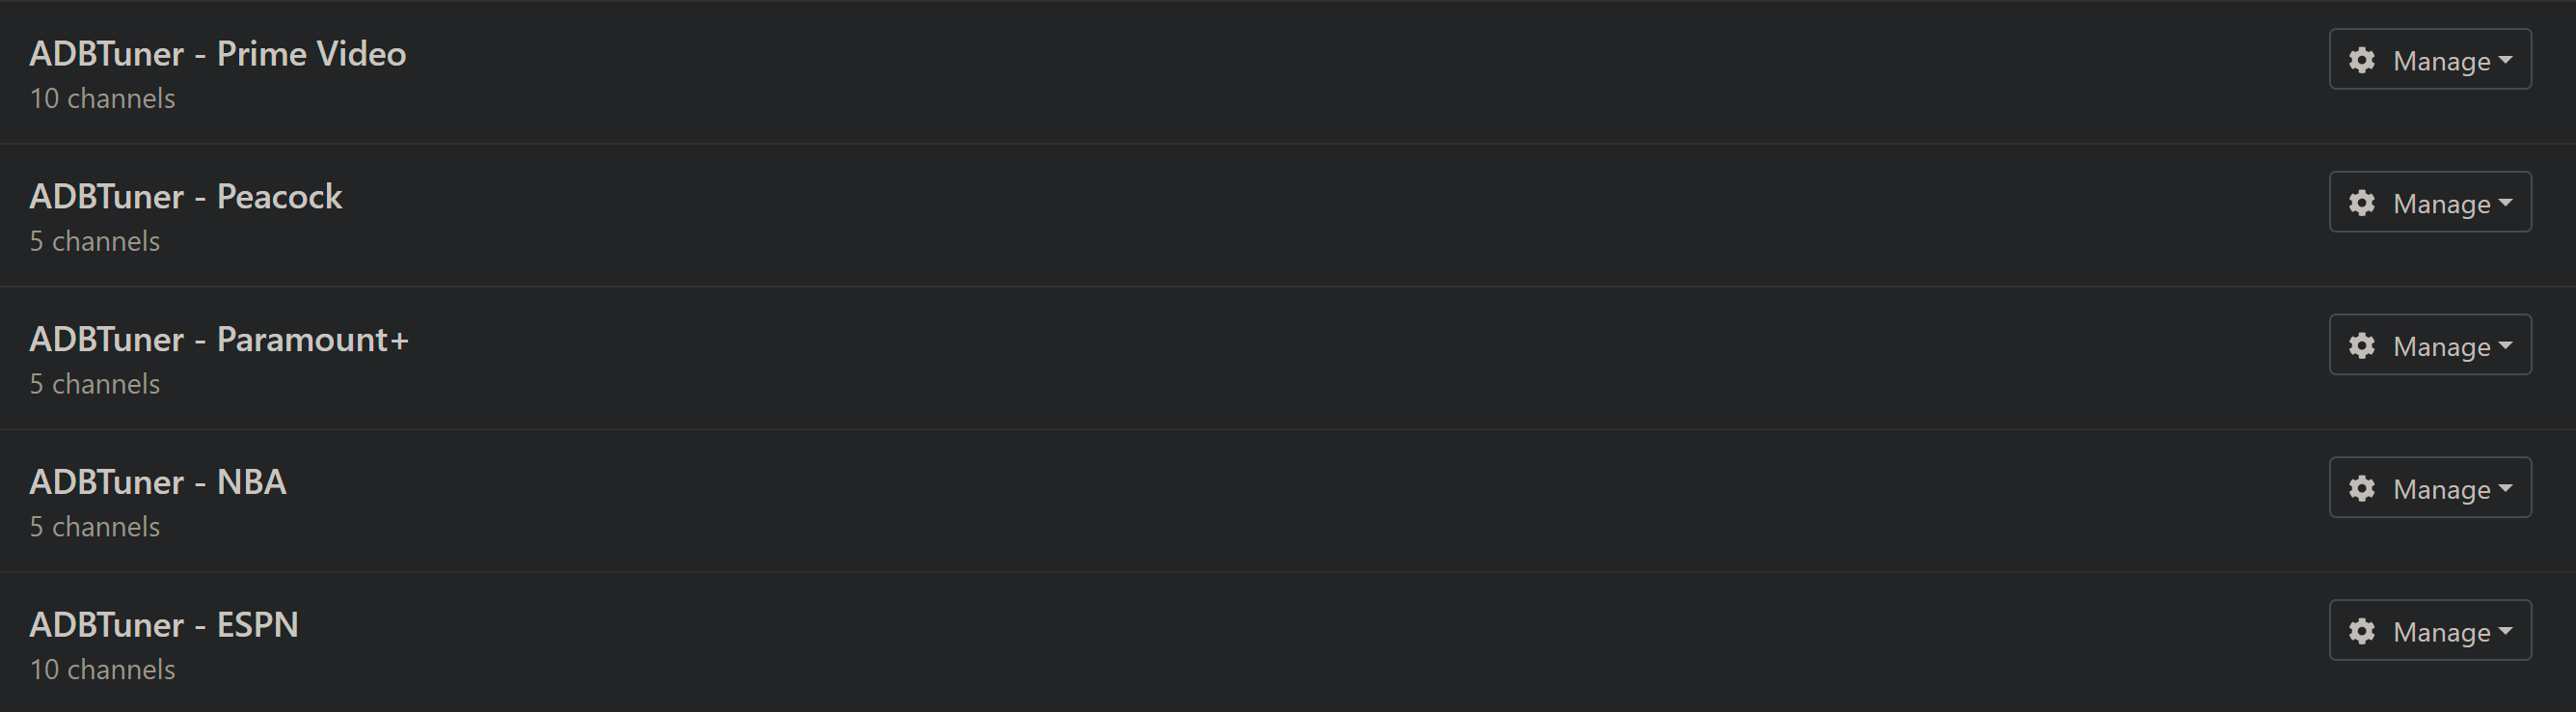Select the ADBTuner - ESPN title
Screen dimensions: 2576x712
coord(164,625)
